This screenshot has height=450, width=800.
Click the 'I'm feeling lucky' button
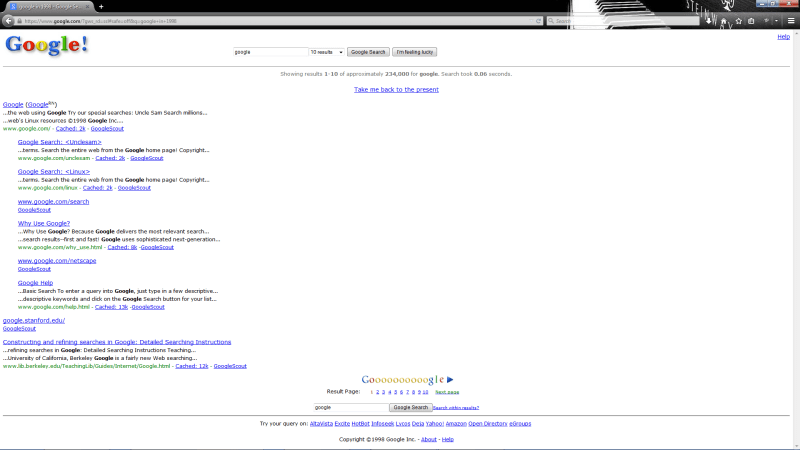[x=415, y=52]
